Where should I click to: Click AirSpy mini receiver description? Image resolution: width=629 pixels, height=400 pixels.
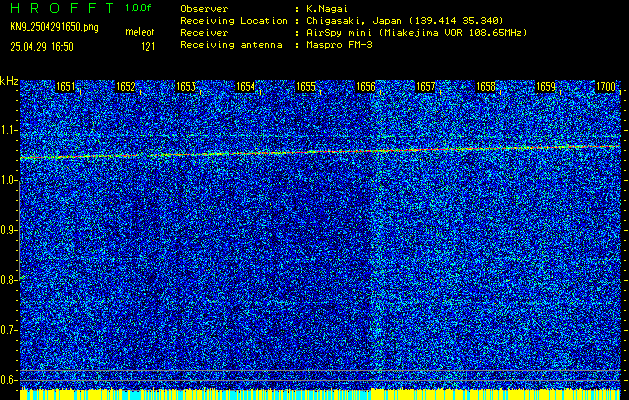416,33
